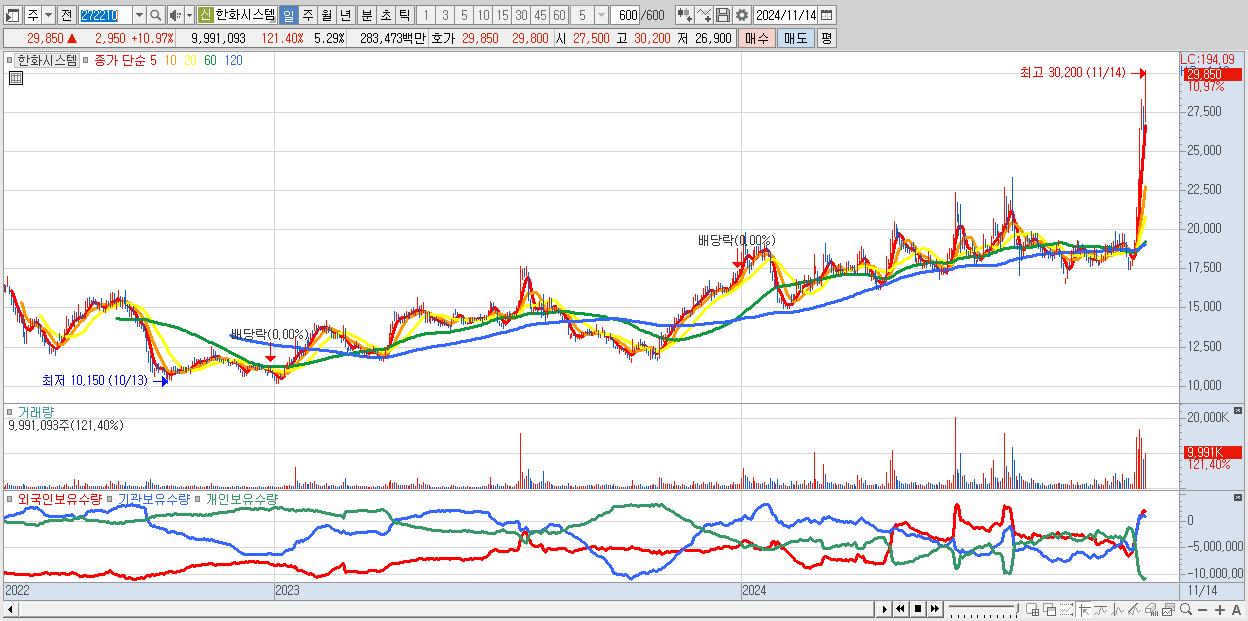
Task: Open the dropdown arrow beside speaker icon
Action: 189,15
